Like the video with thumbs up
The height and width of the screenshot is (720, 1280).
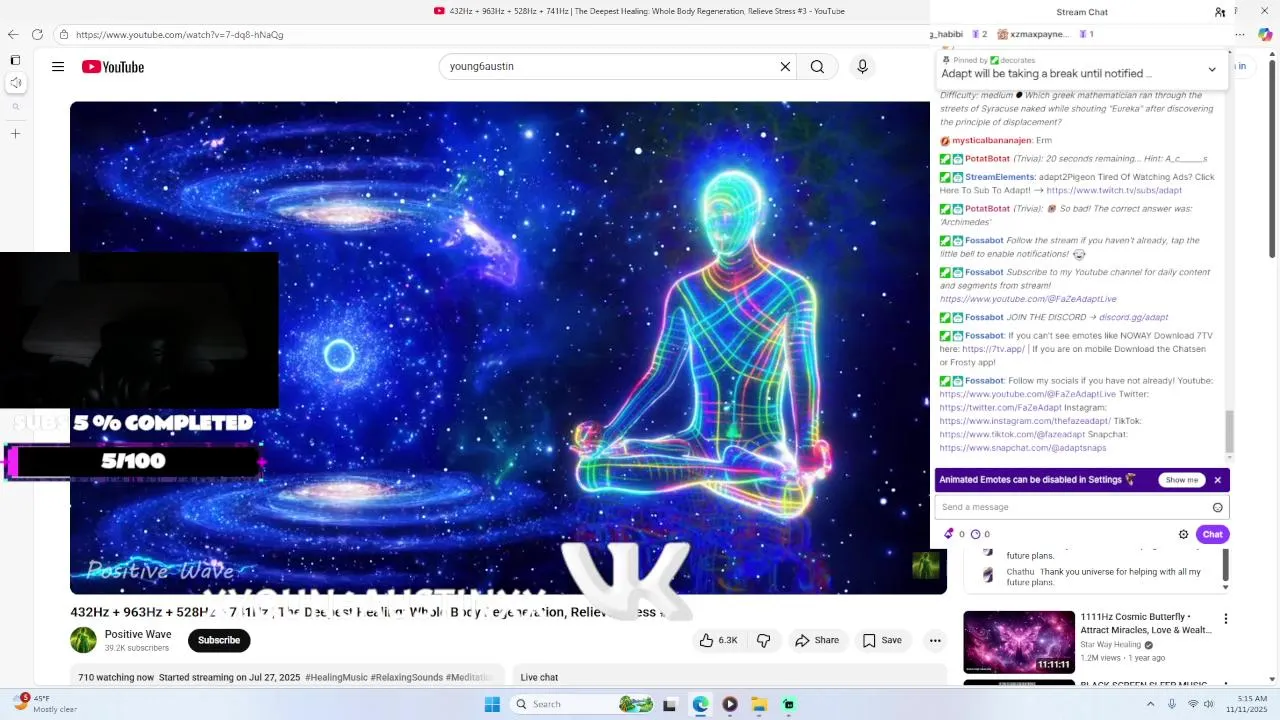[x=719, y=640]
